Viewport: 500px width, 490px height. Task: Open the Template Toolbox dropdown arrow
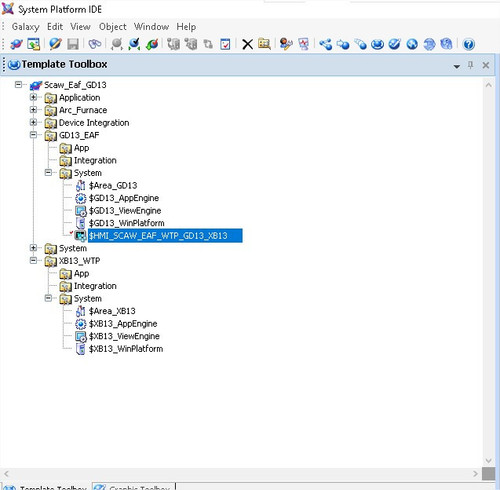tap(457, 66)
